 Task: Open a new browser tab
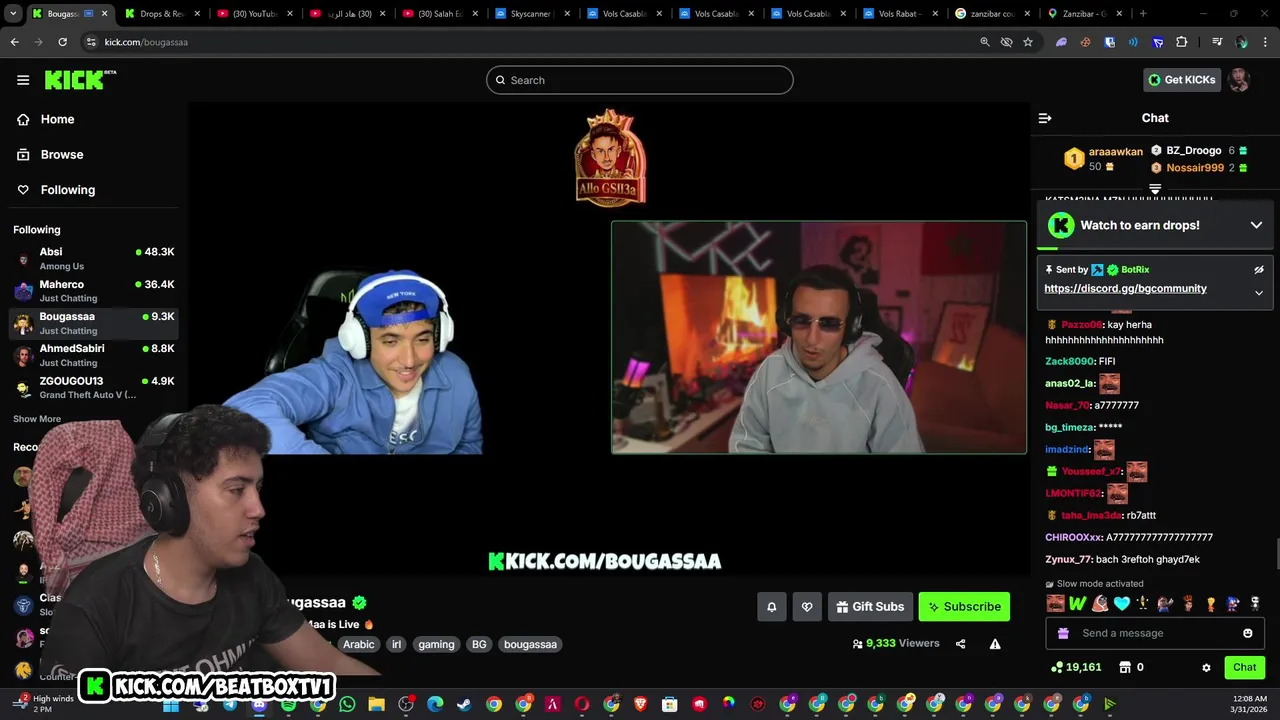[1142, 14]
